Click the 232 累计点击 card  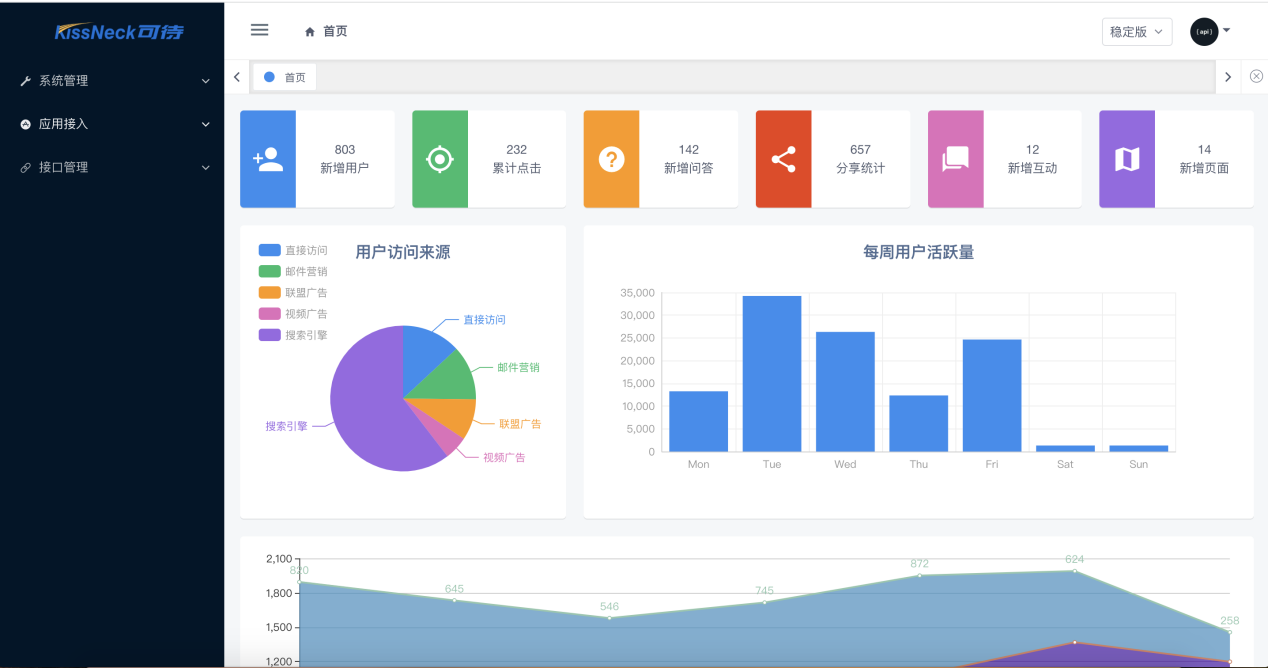click(489, 159)
